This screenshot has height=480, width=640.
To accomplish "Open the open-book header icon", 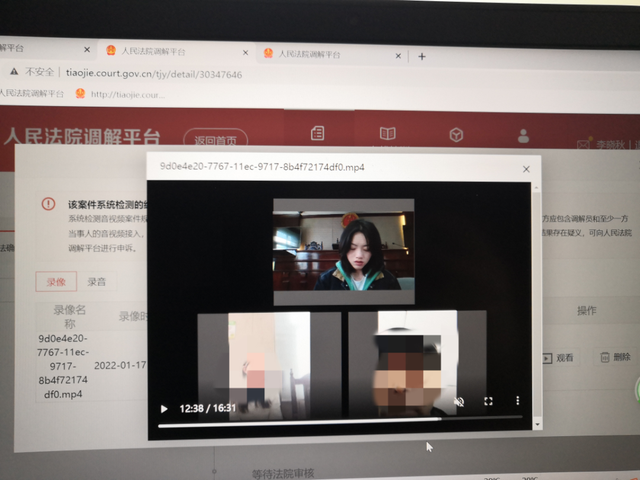I will coord(387,133).
